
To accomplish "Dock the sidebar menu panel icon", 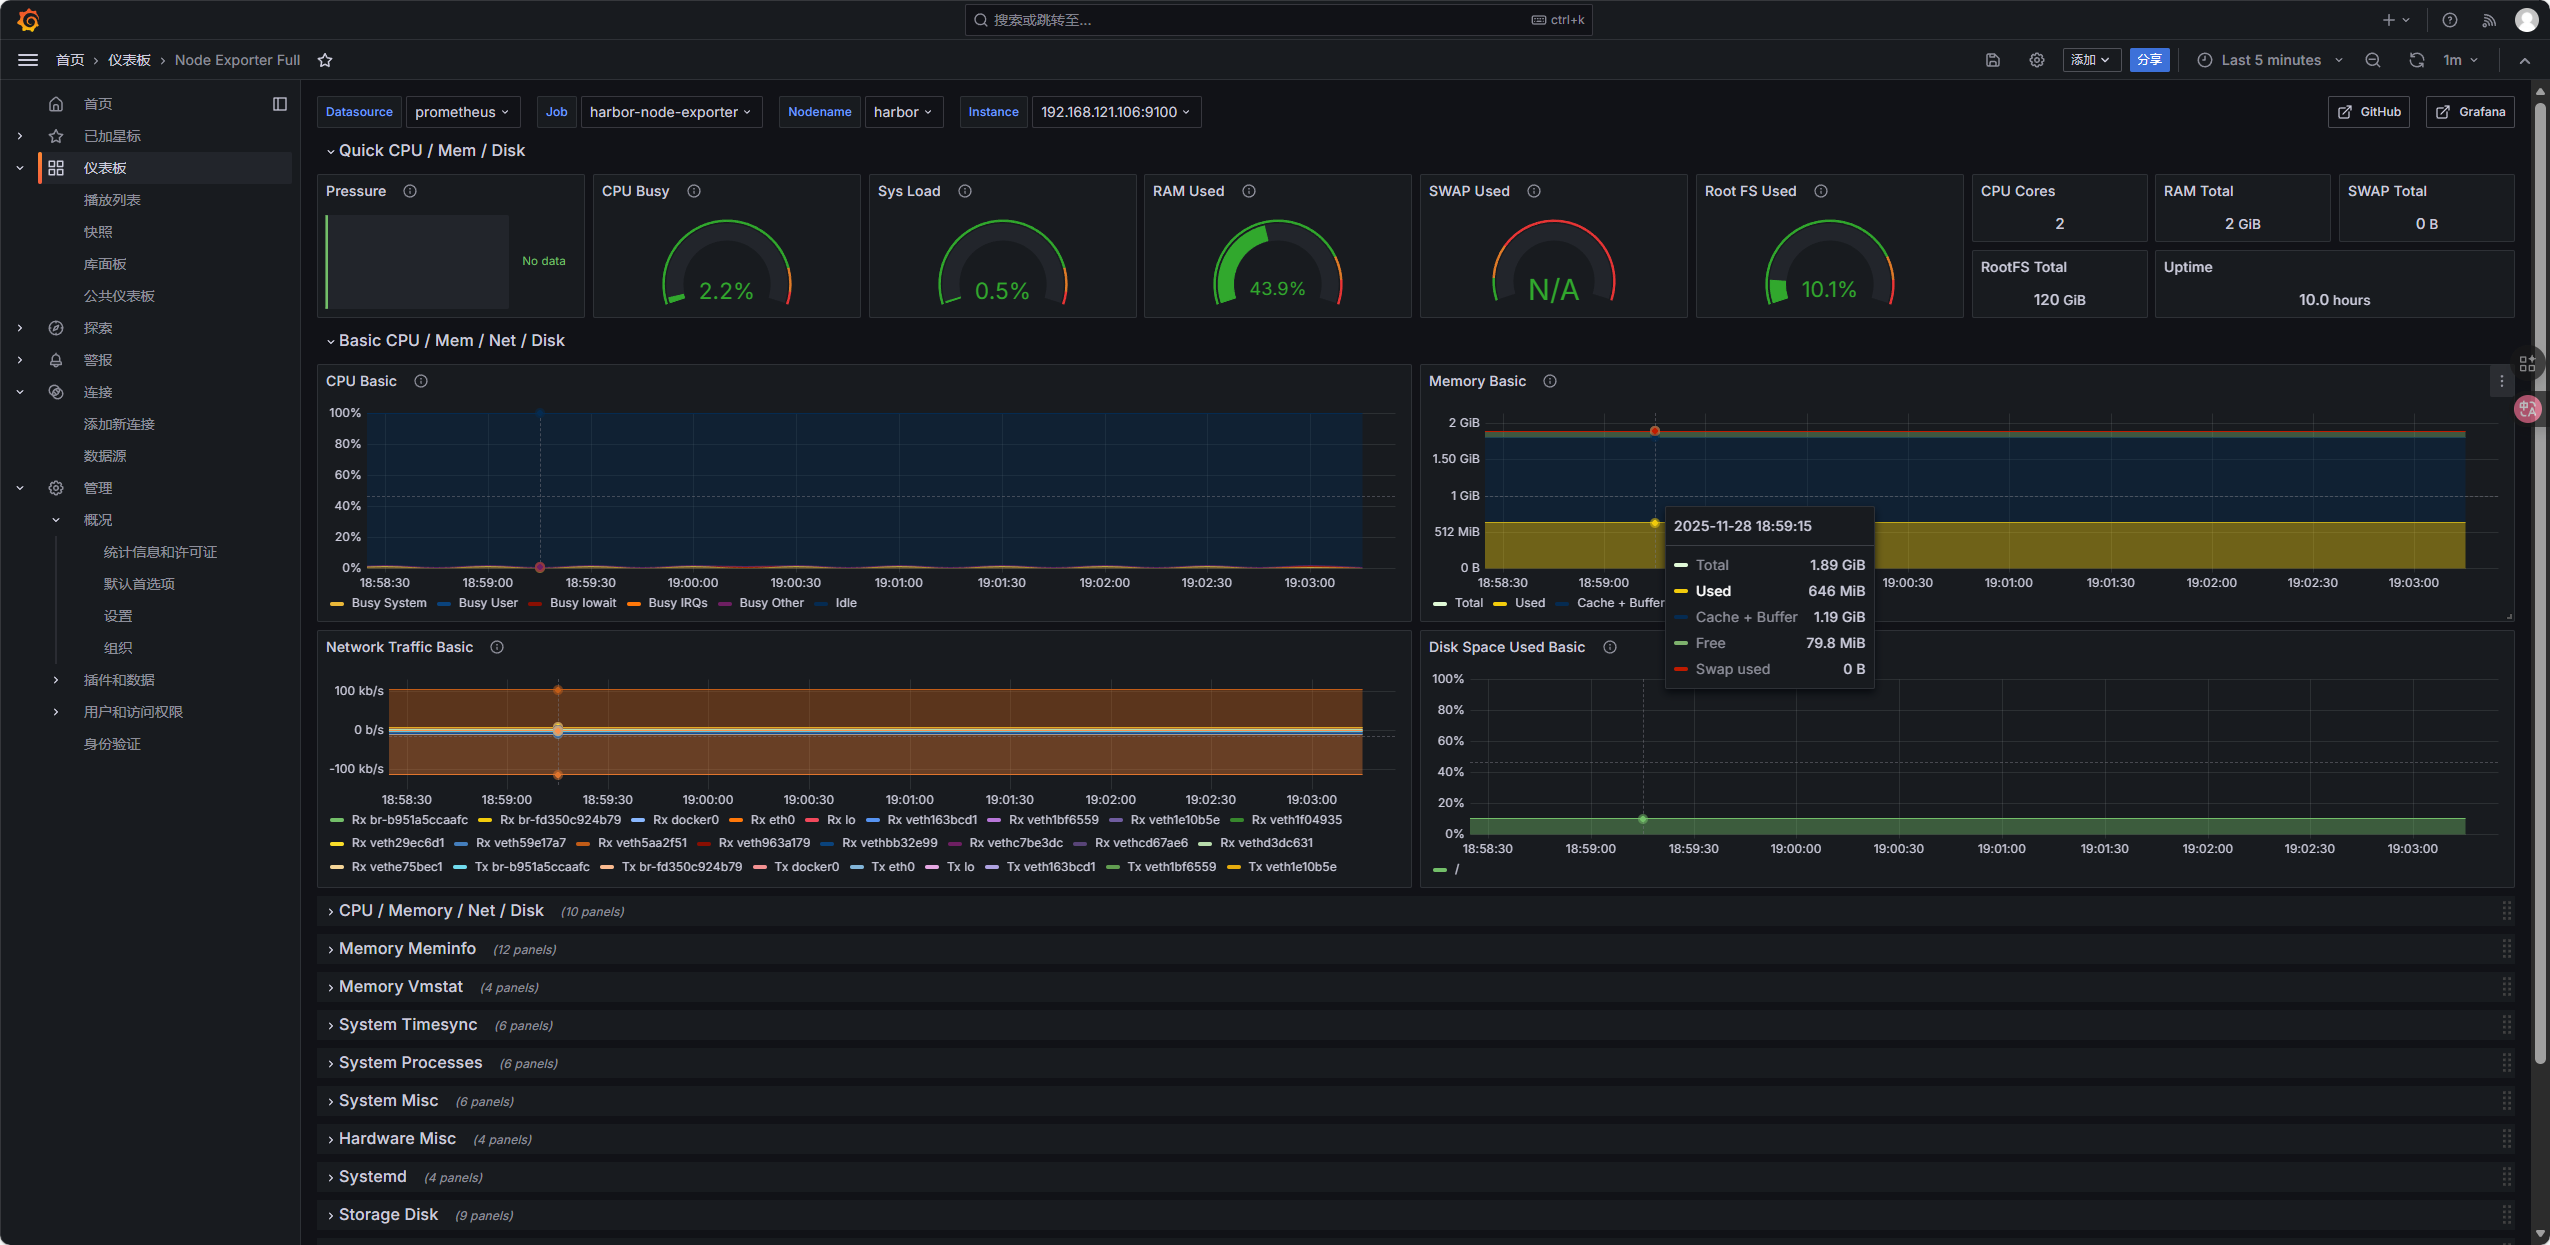I will pos(280,104).
